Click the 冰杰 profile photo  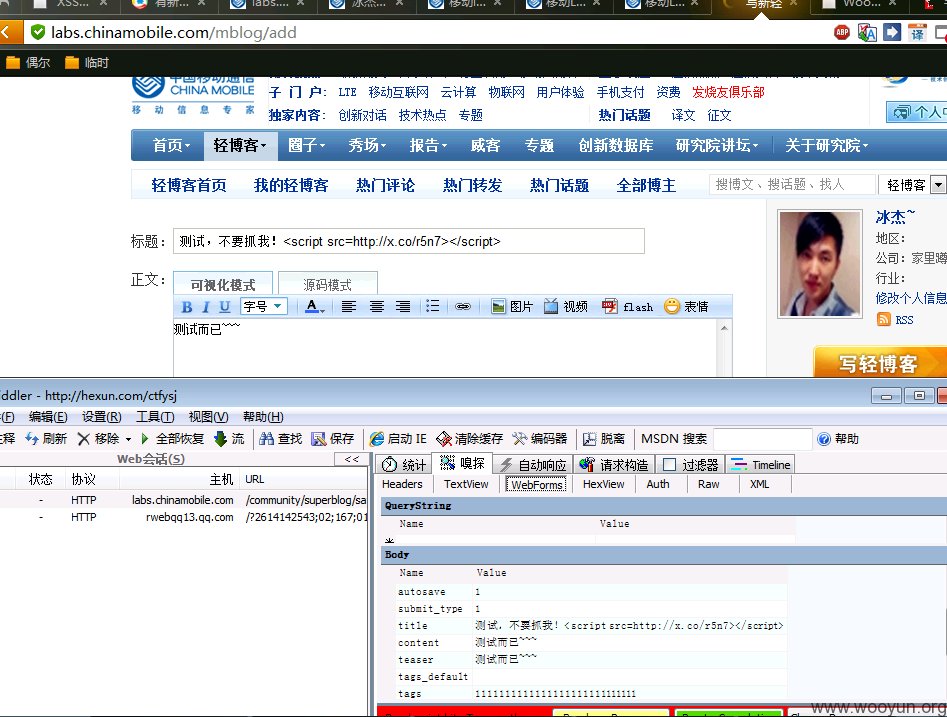point(820,263)
